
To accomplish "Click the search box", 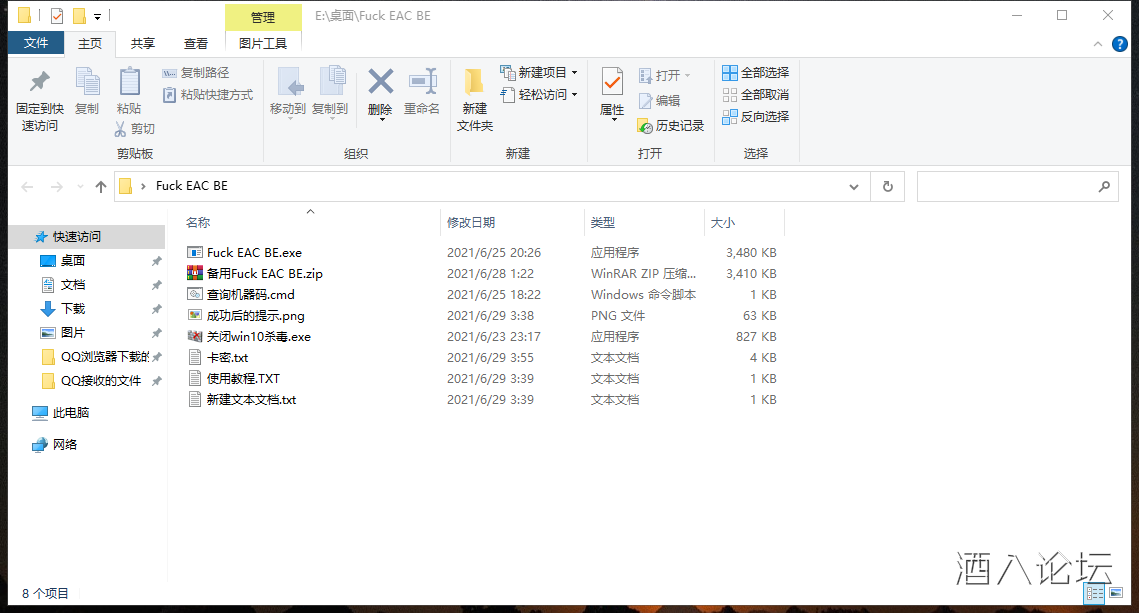I will 1017,187.
